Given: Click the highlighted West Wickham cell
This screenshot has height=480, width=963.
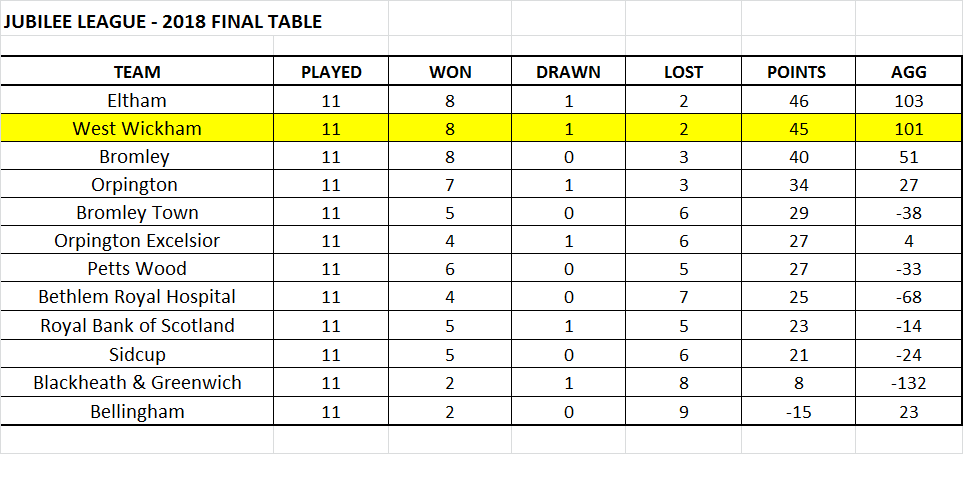Looking at the screenshot, I should (137, 128).
